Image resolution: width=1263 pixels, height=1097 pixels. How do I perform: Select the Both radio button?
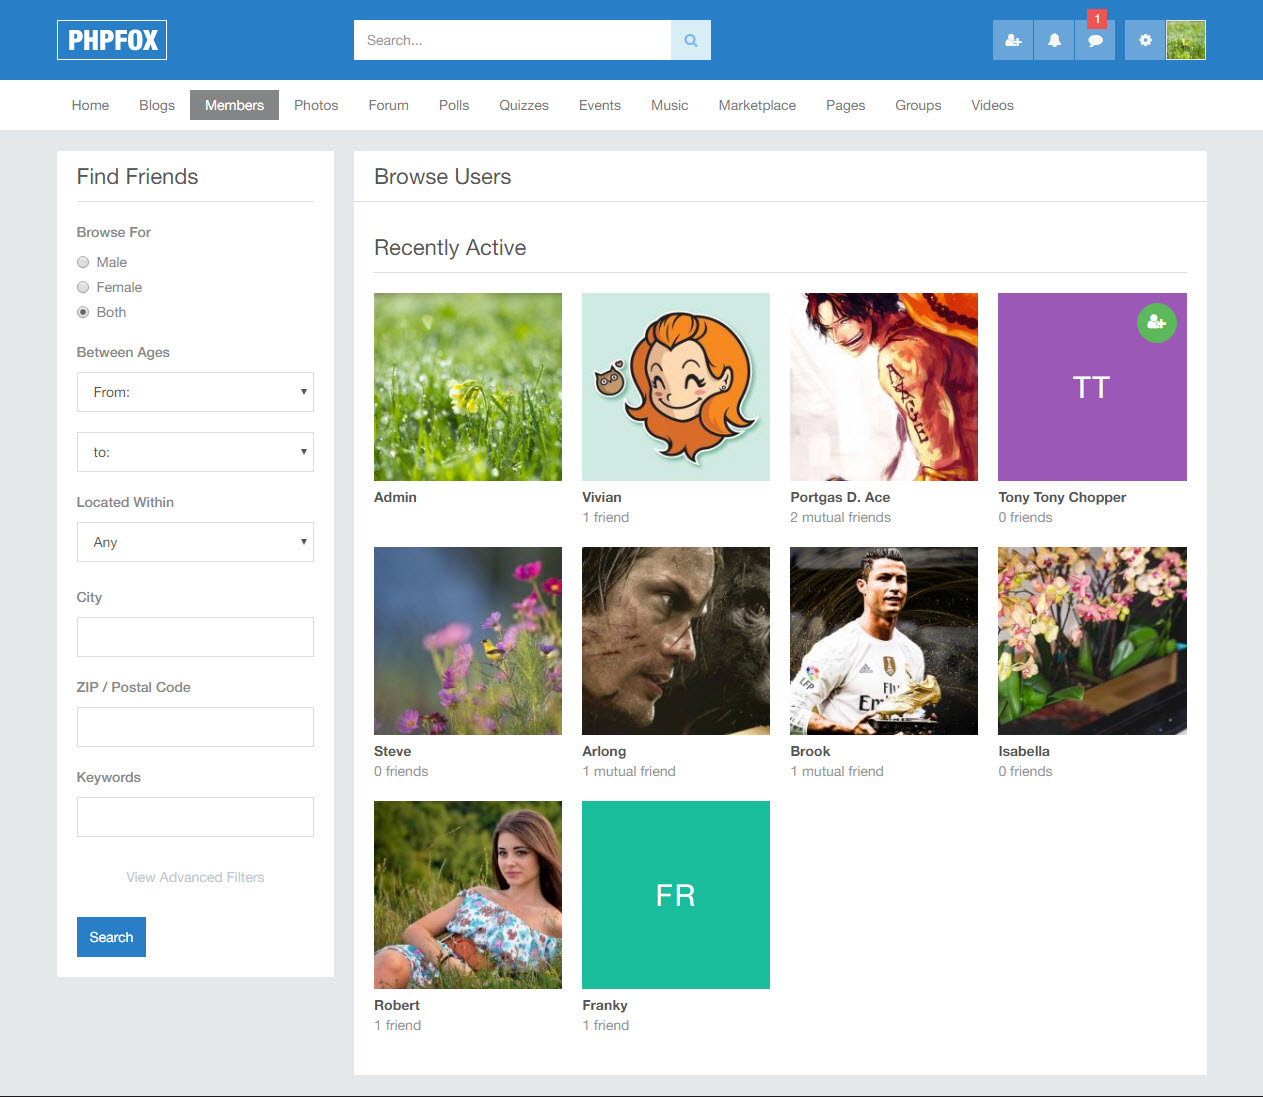pyautogui.click(x=83, y=312)
